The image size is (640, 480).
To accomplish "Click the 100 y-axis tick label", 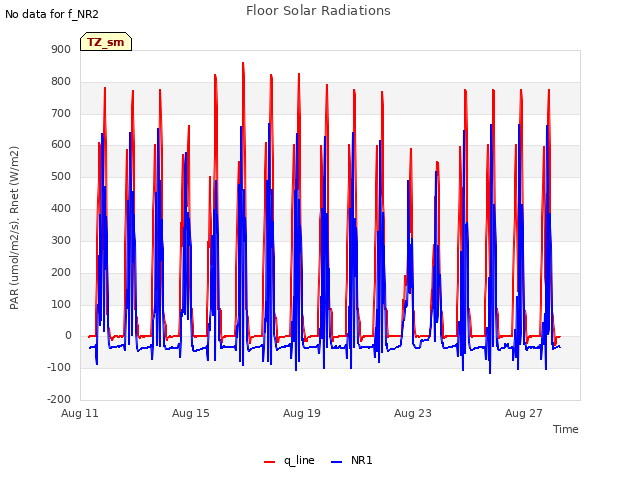I will (61, 304).
